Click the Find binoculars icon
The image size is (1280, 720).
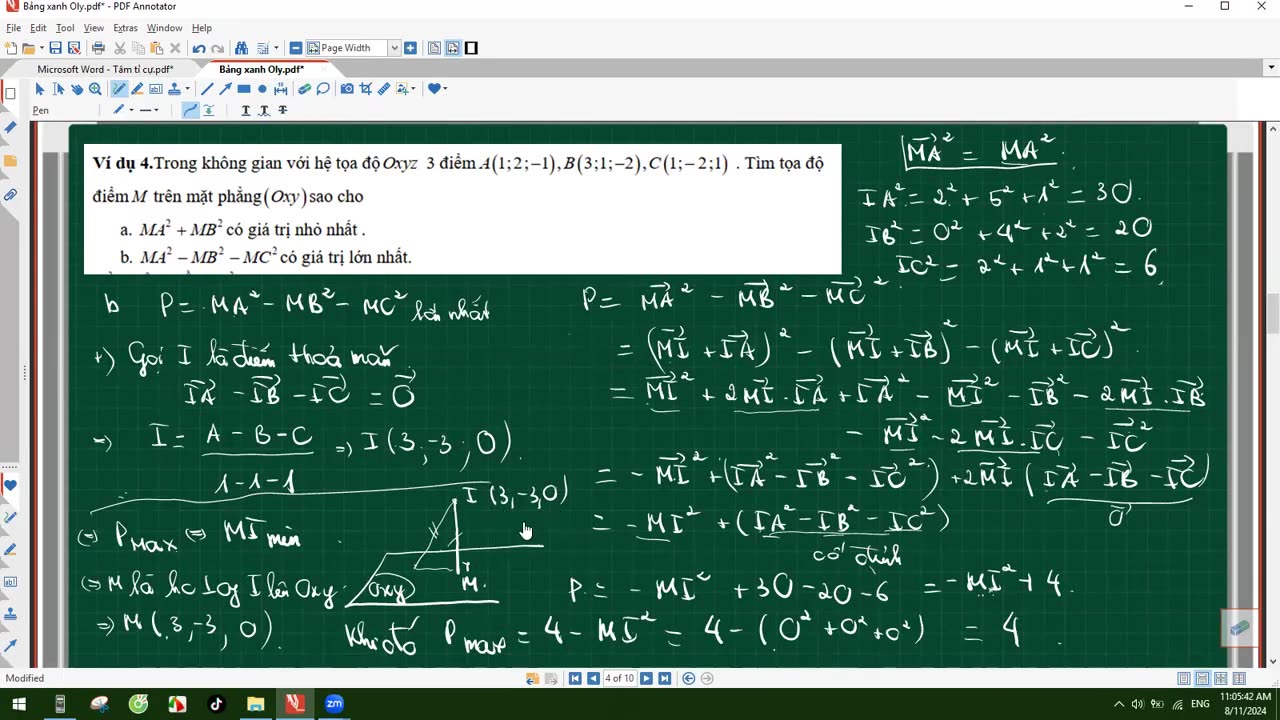pyautogui.click(x=241, y=48)
